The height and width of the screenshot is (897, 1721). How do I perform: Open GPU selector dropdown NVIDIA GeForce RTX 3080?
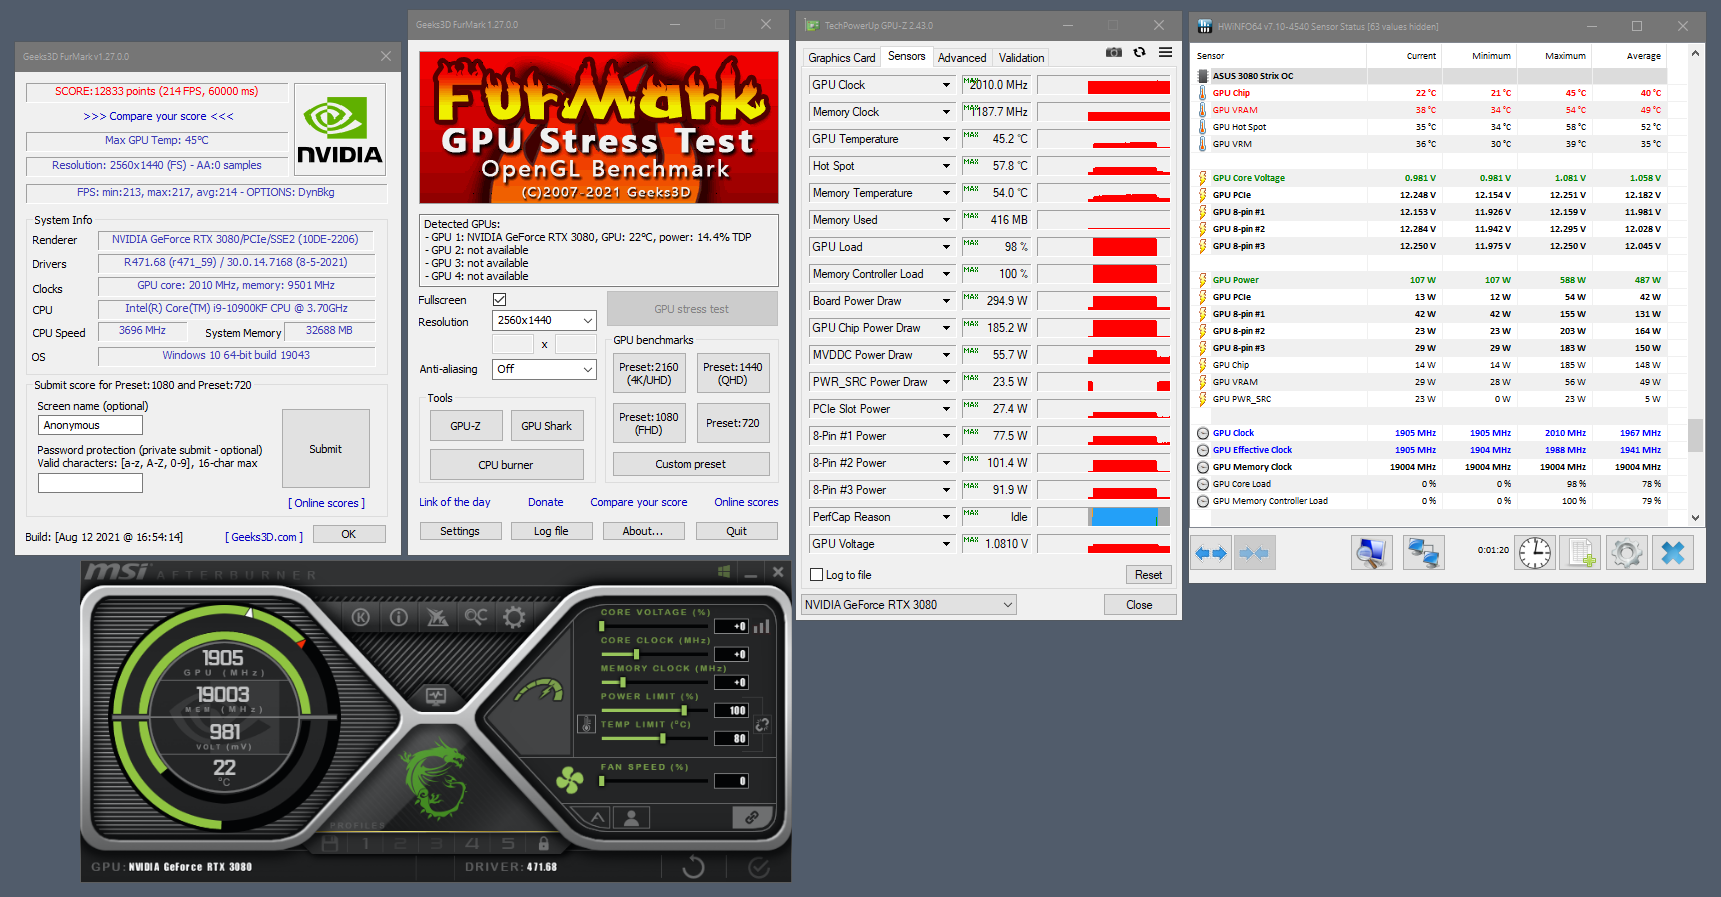point(909,605)
